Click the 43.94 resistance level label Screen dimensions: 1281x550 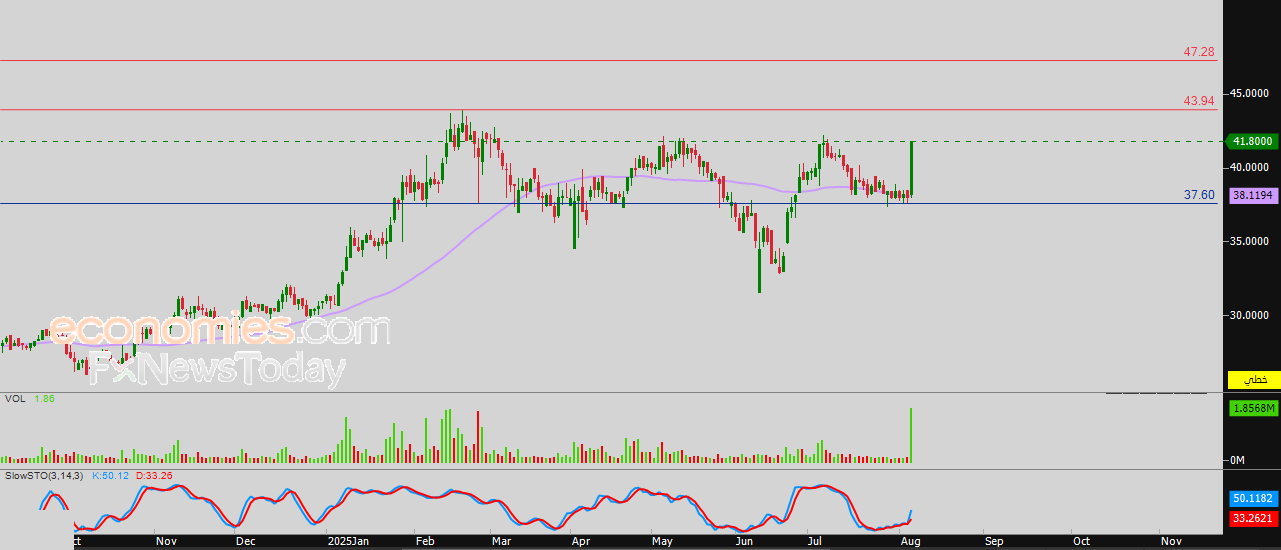coord(1198,100)
